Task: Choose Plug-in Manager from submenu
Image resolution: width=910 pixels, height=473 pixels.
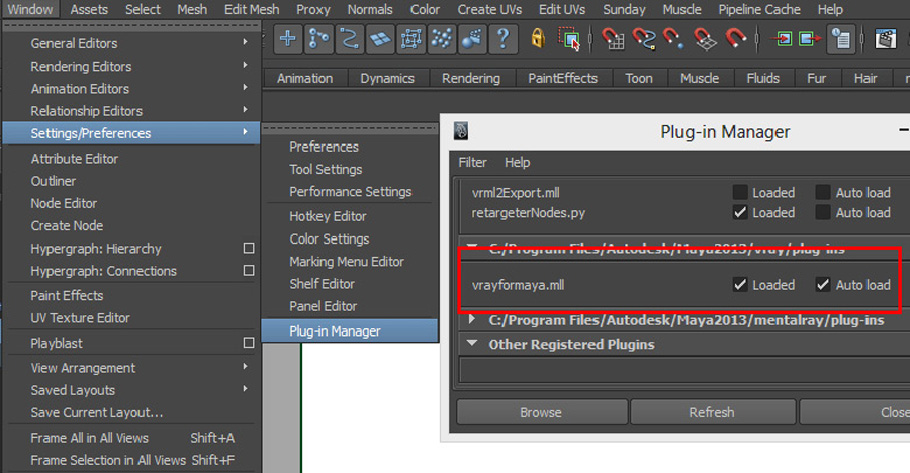Action: pos(350,331)
